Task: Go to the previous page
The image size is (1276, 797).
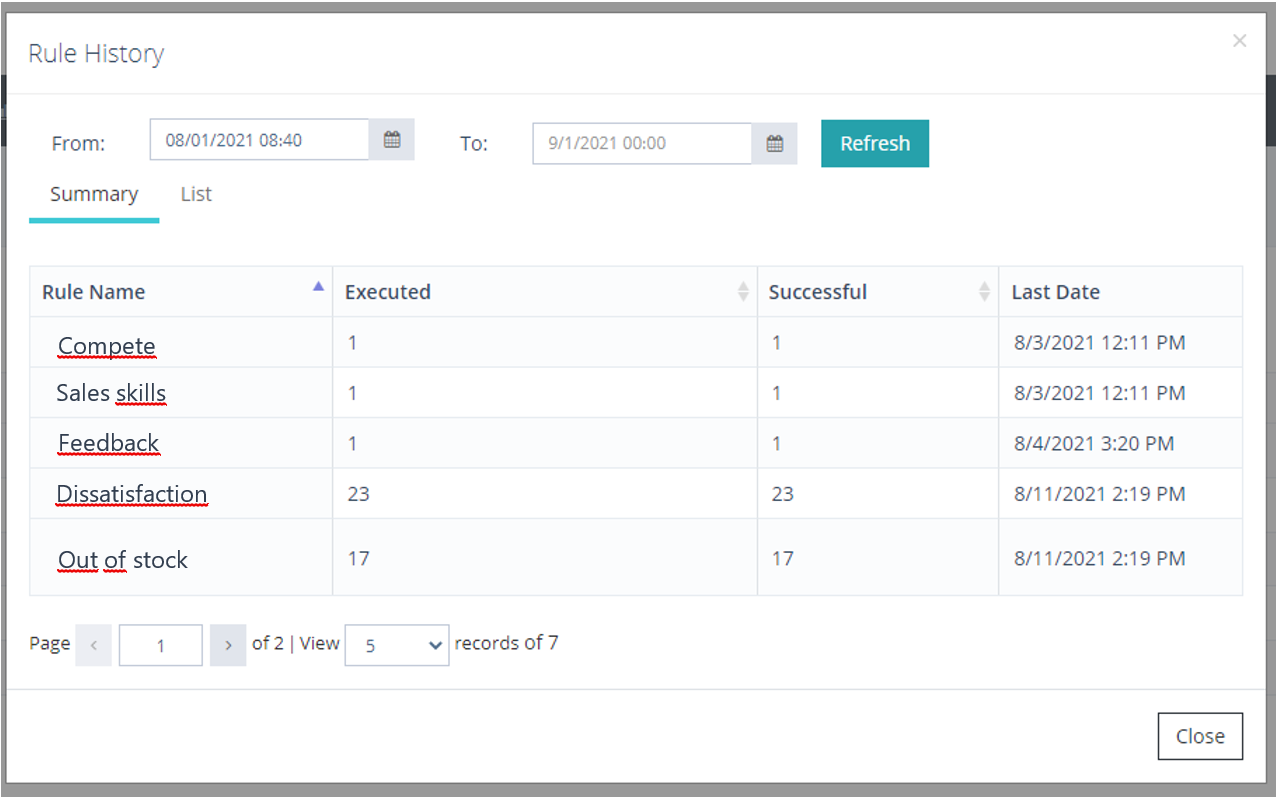Action: (94, 645)
